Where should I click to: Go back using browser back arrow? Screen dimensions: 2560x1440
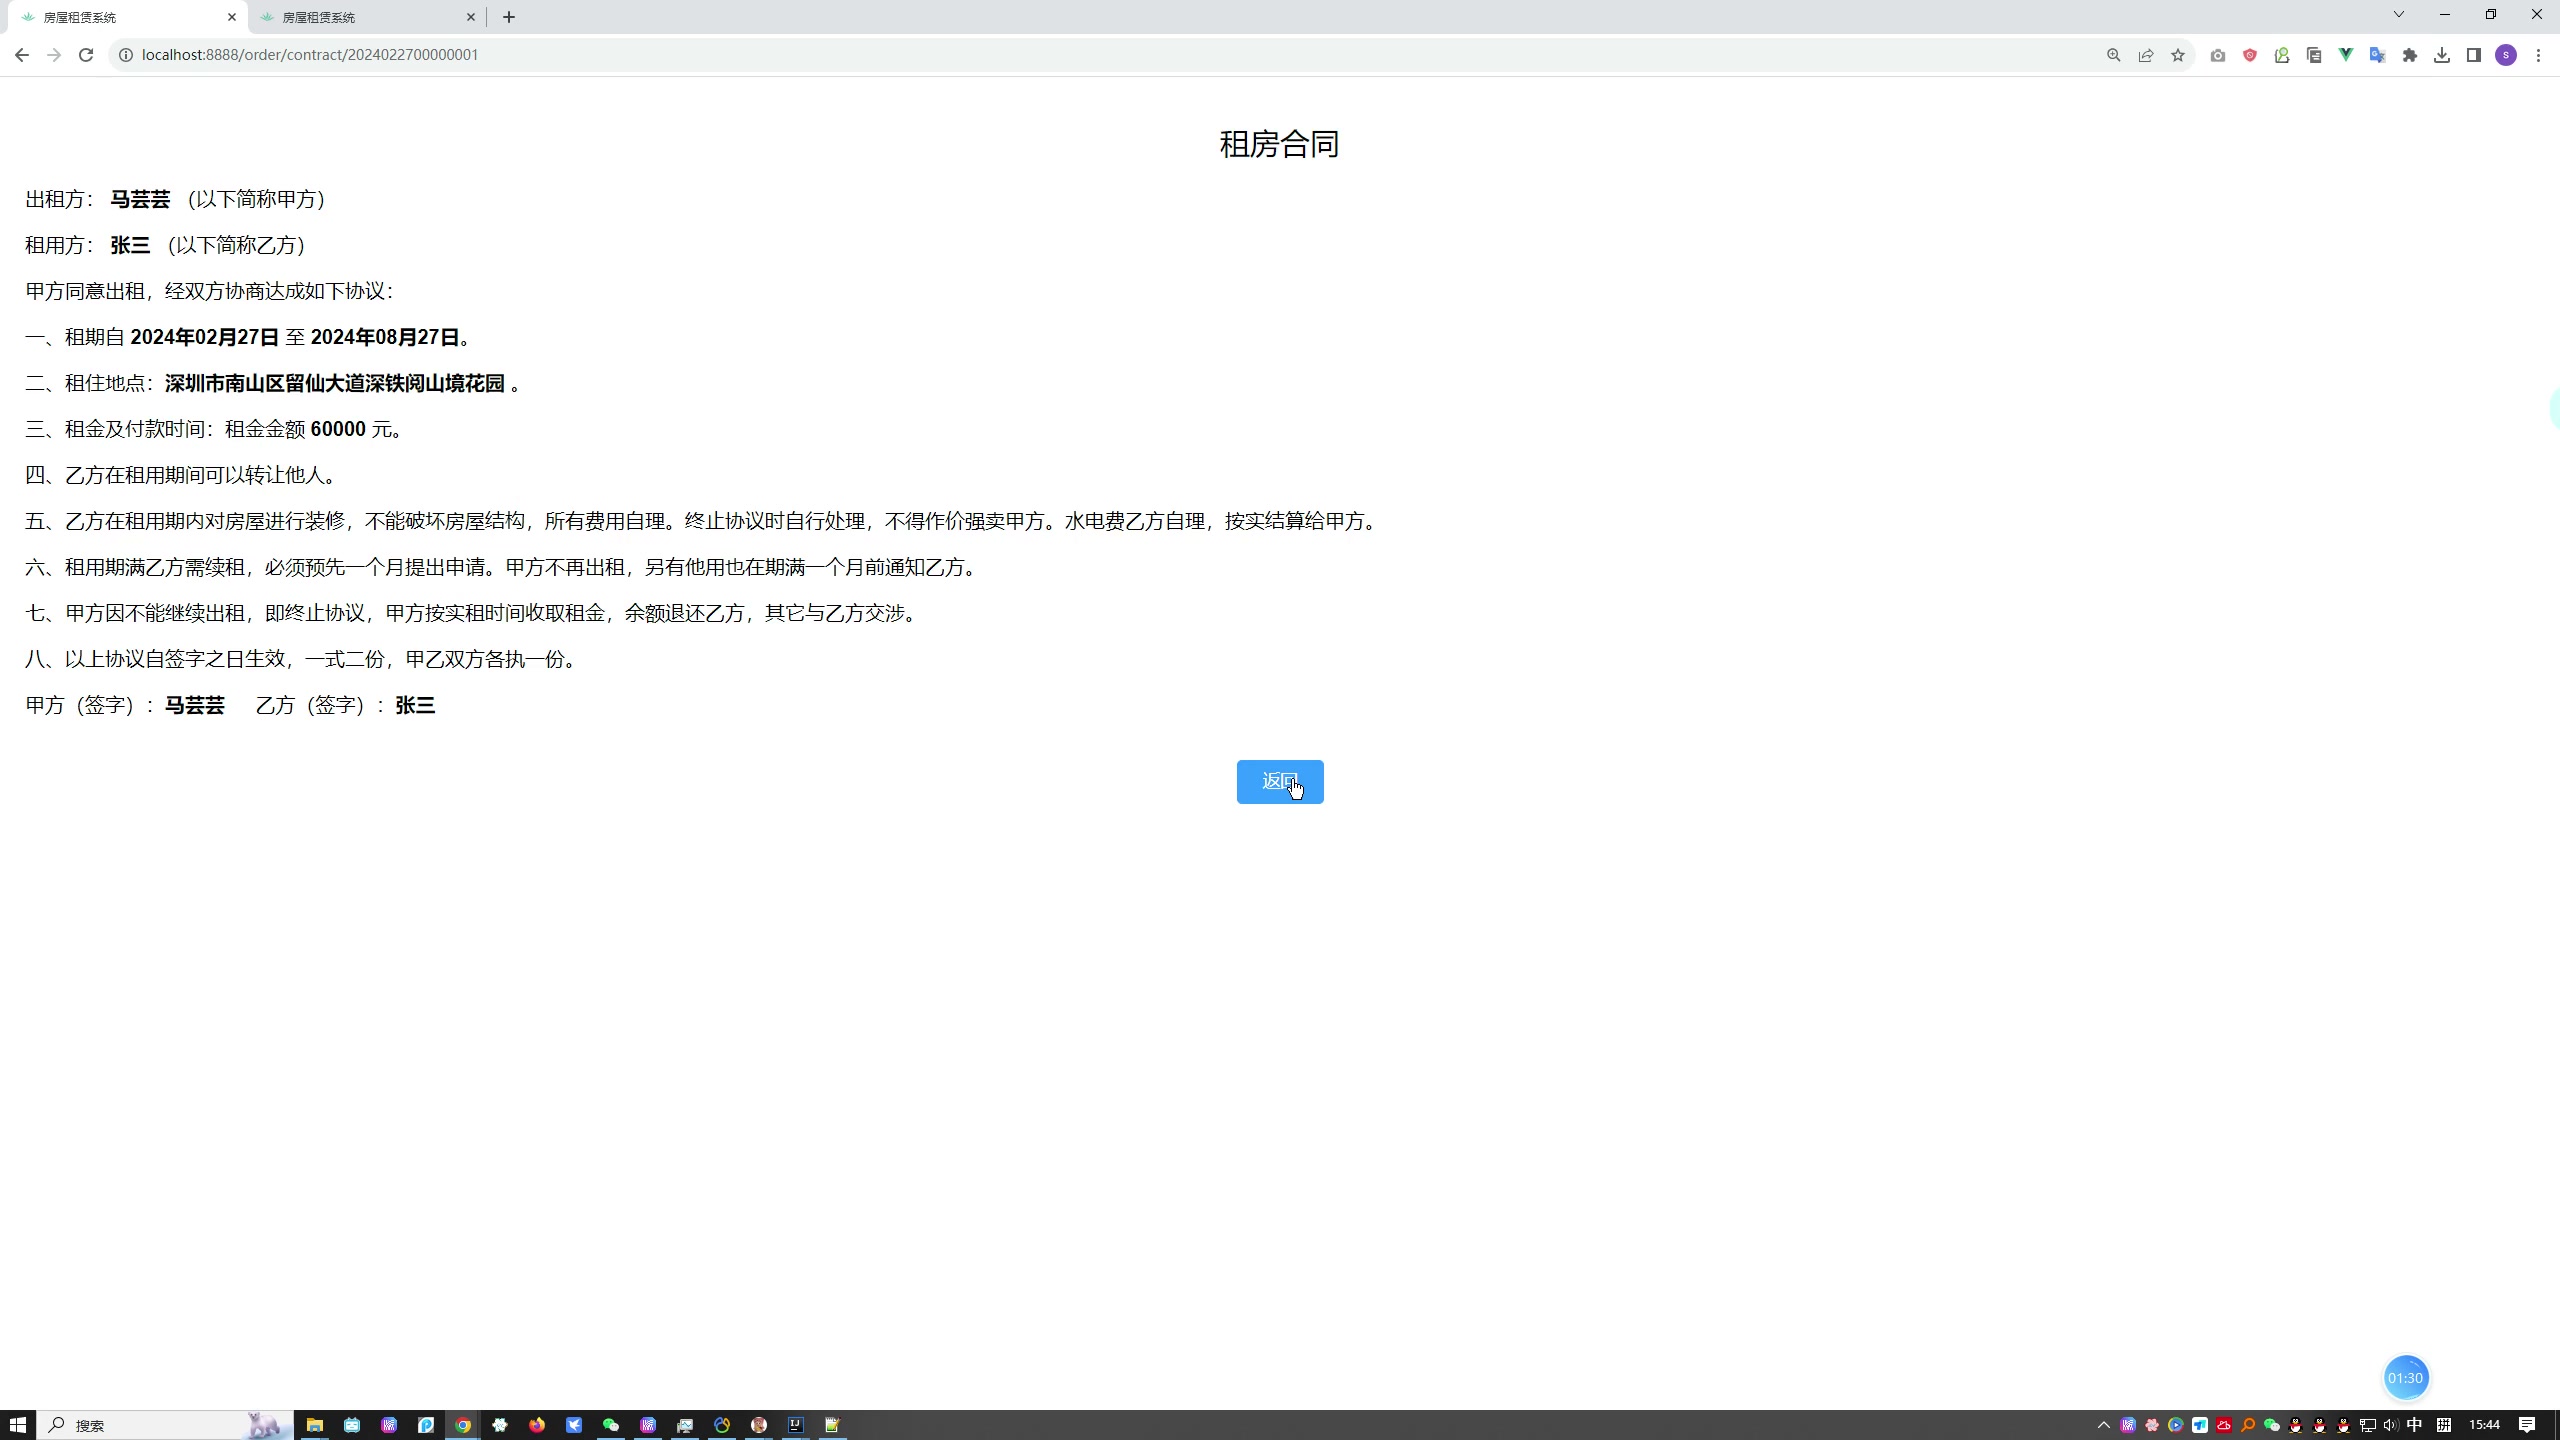(22, 55)
